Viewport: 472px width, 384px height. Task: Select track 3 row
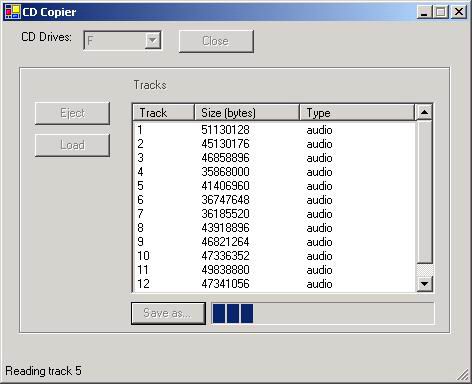tap(274, 158)
